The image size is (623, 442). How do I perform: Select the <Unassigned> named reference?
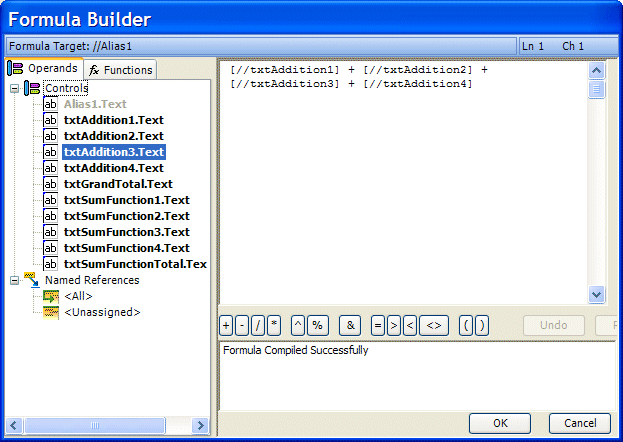pos(102,312)
